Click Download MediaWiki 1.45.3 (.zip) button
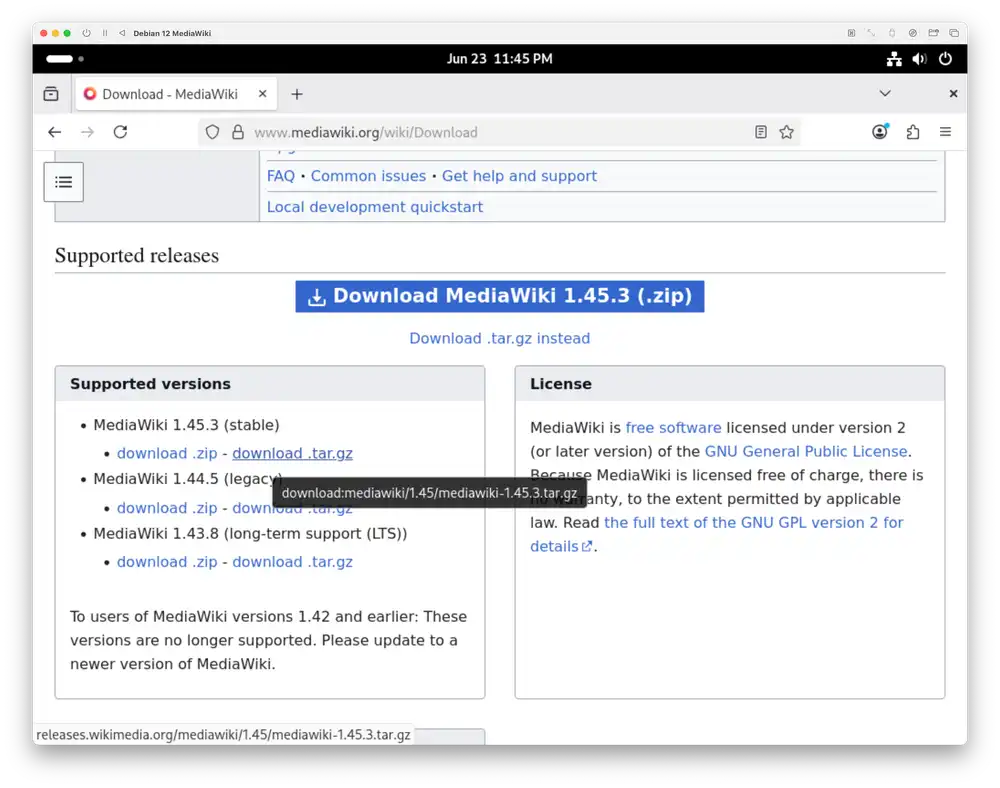 point(499,296)
